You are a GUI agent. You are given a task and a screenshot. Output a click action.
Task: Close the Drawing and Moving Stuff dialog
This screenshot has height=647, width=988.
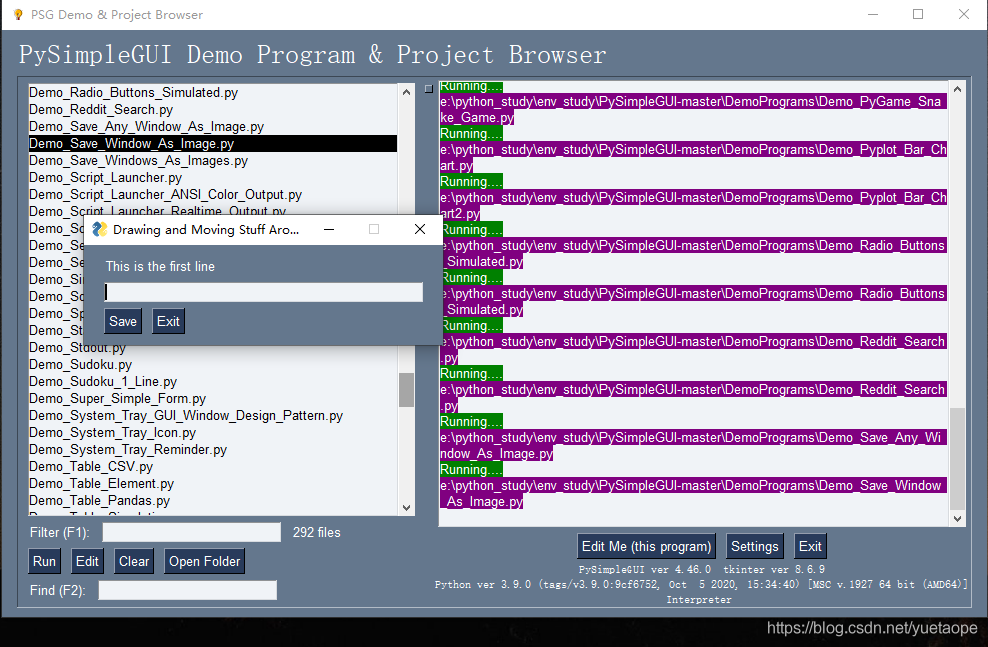[x=420, y=229]
